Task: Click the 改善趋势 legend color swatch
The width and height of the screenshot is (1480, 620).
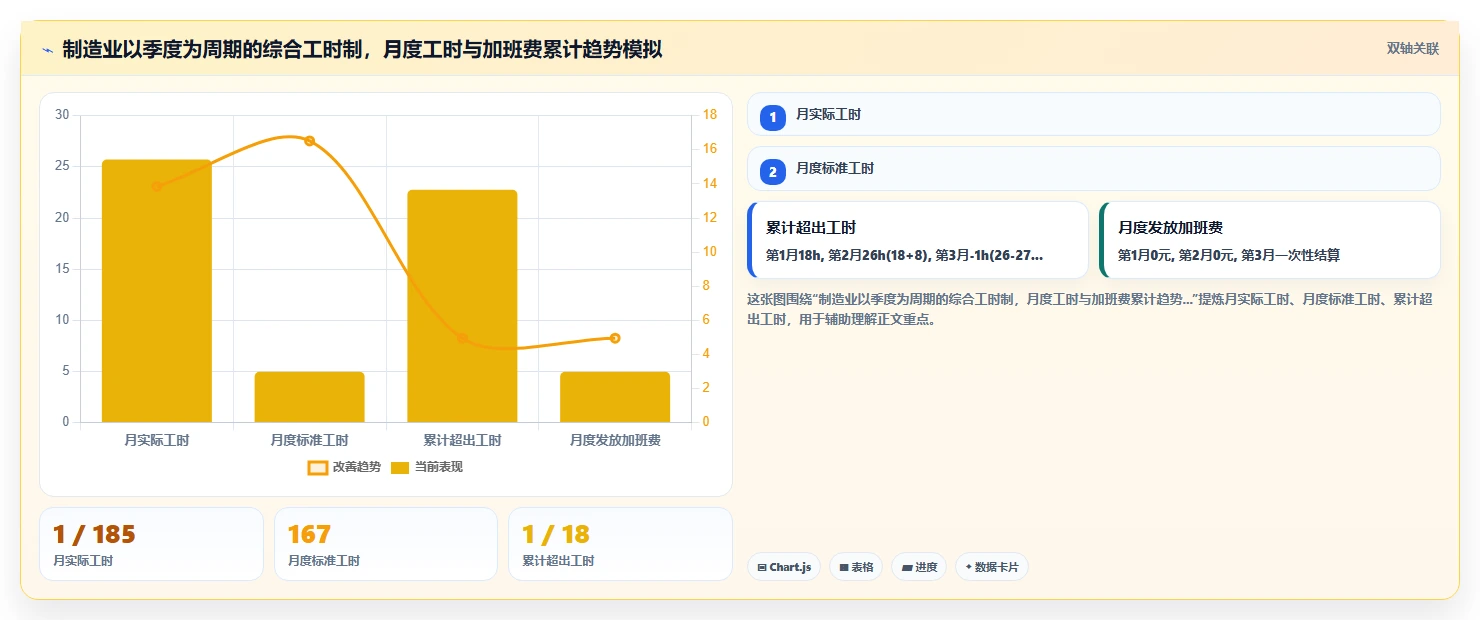Action: click(x=318, y=467)
